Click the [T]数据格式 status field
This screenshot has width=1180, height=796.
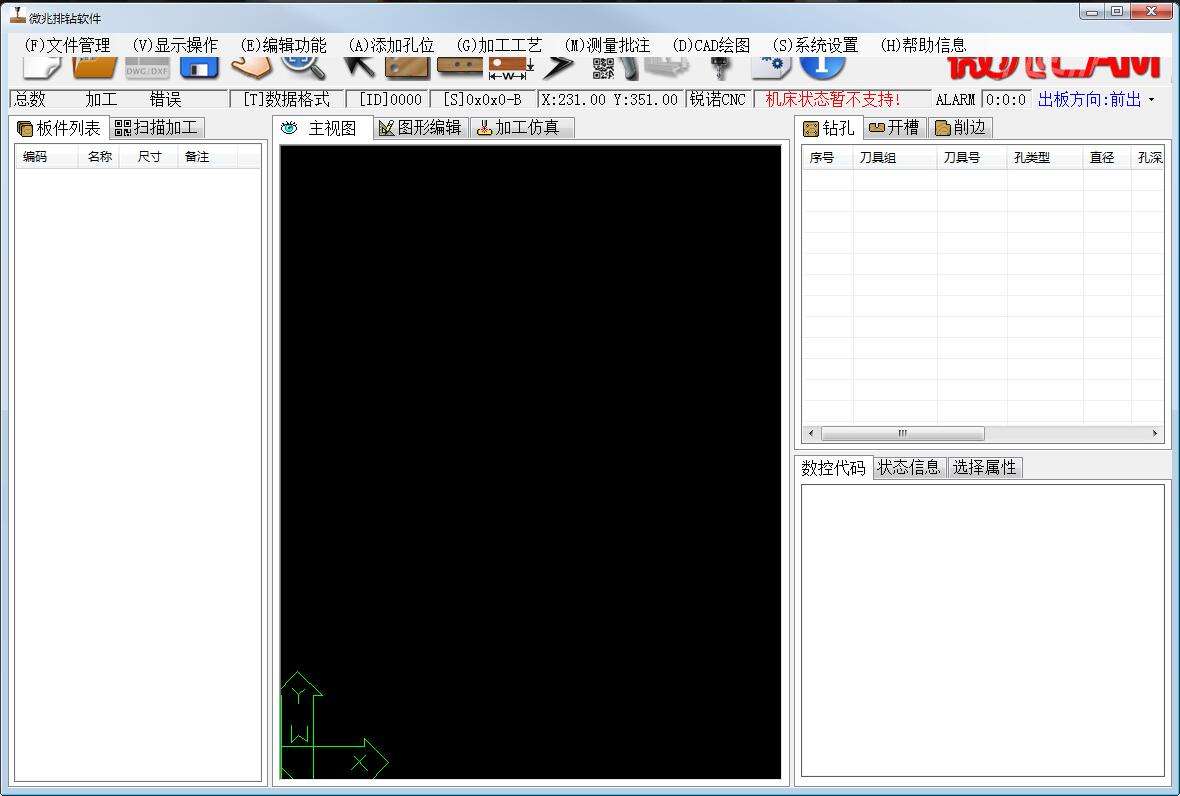pyautogui.click(x=287, y=99)
